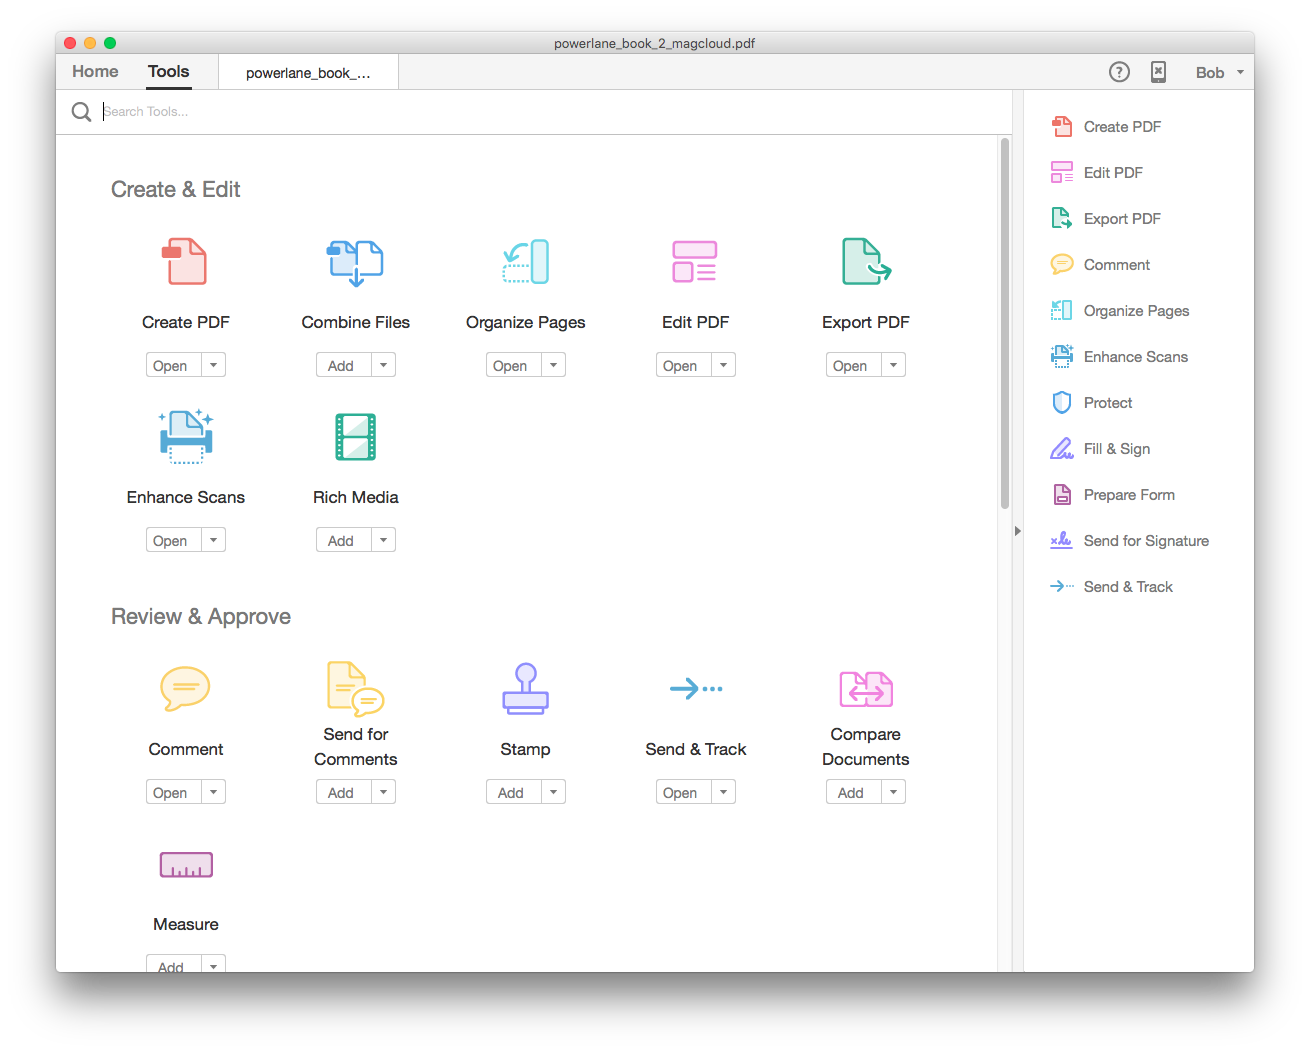1310x1052 pixels.
Task: Click the Compare Documents icon
Action: (x=866, y=689)
